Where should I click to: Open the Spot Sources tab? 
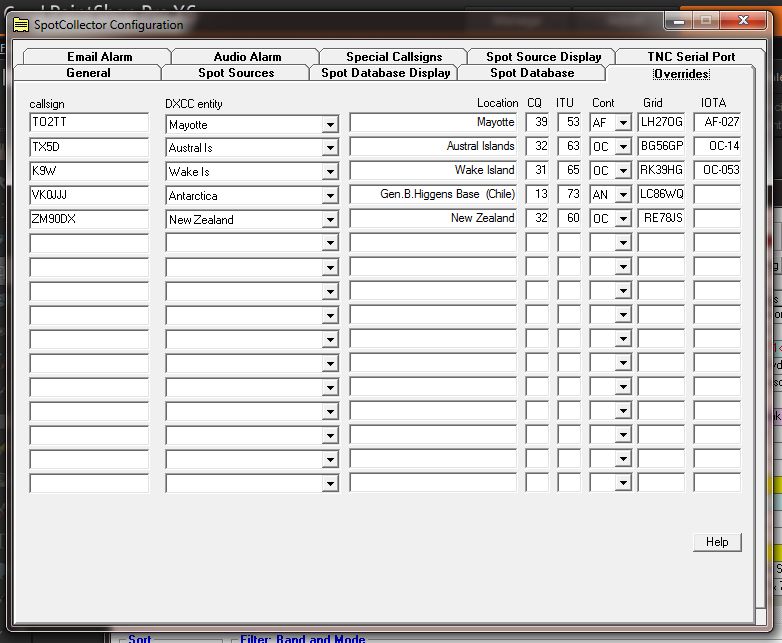tap(235, 73)
